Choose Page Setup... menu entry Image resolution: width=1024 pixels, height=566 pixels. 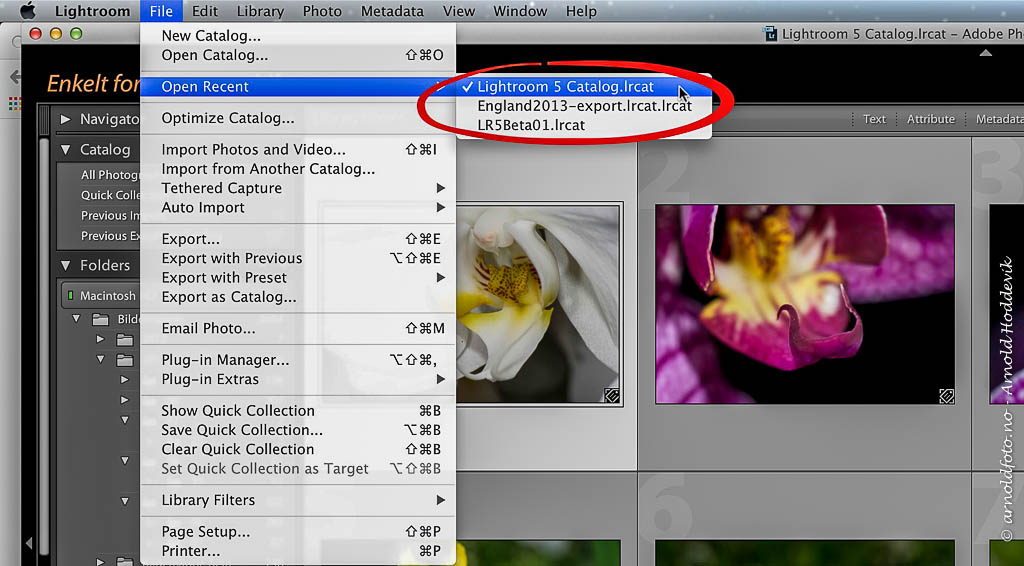click(x=298, y=531)
